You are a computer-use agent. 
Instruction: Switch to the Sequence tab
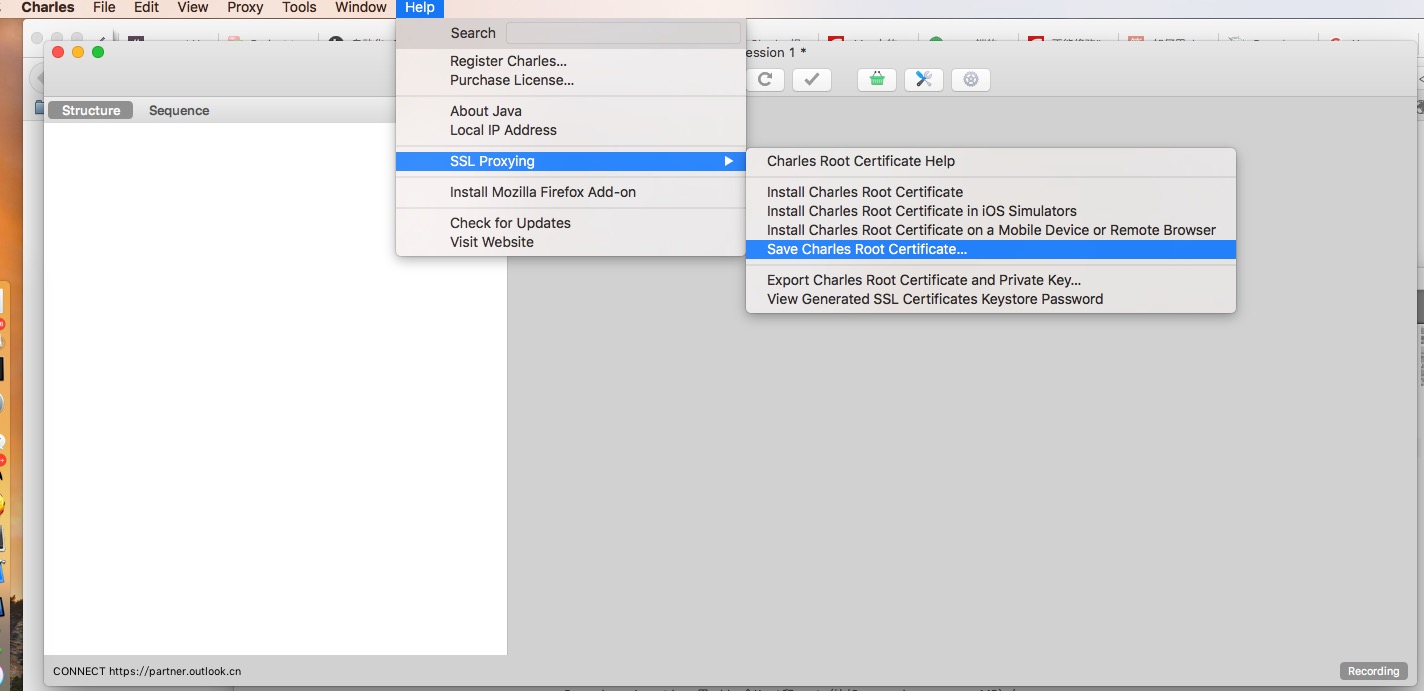[x=179, y=110]
